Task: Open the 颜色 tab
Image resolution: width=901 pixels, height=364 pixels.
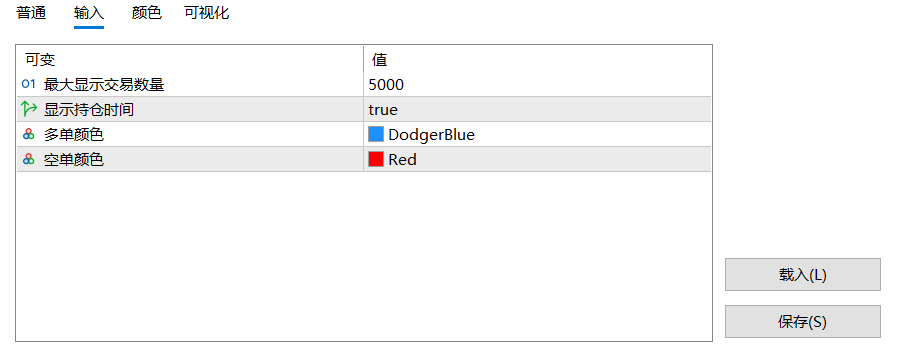Action: coord(147,13)
